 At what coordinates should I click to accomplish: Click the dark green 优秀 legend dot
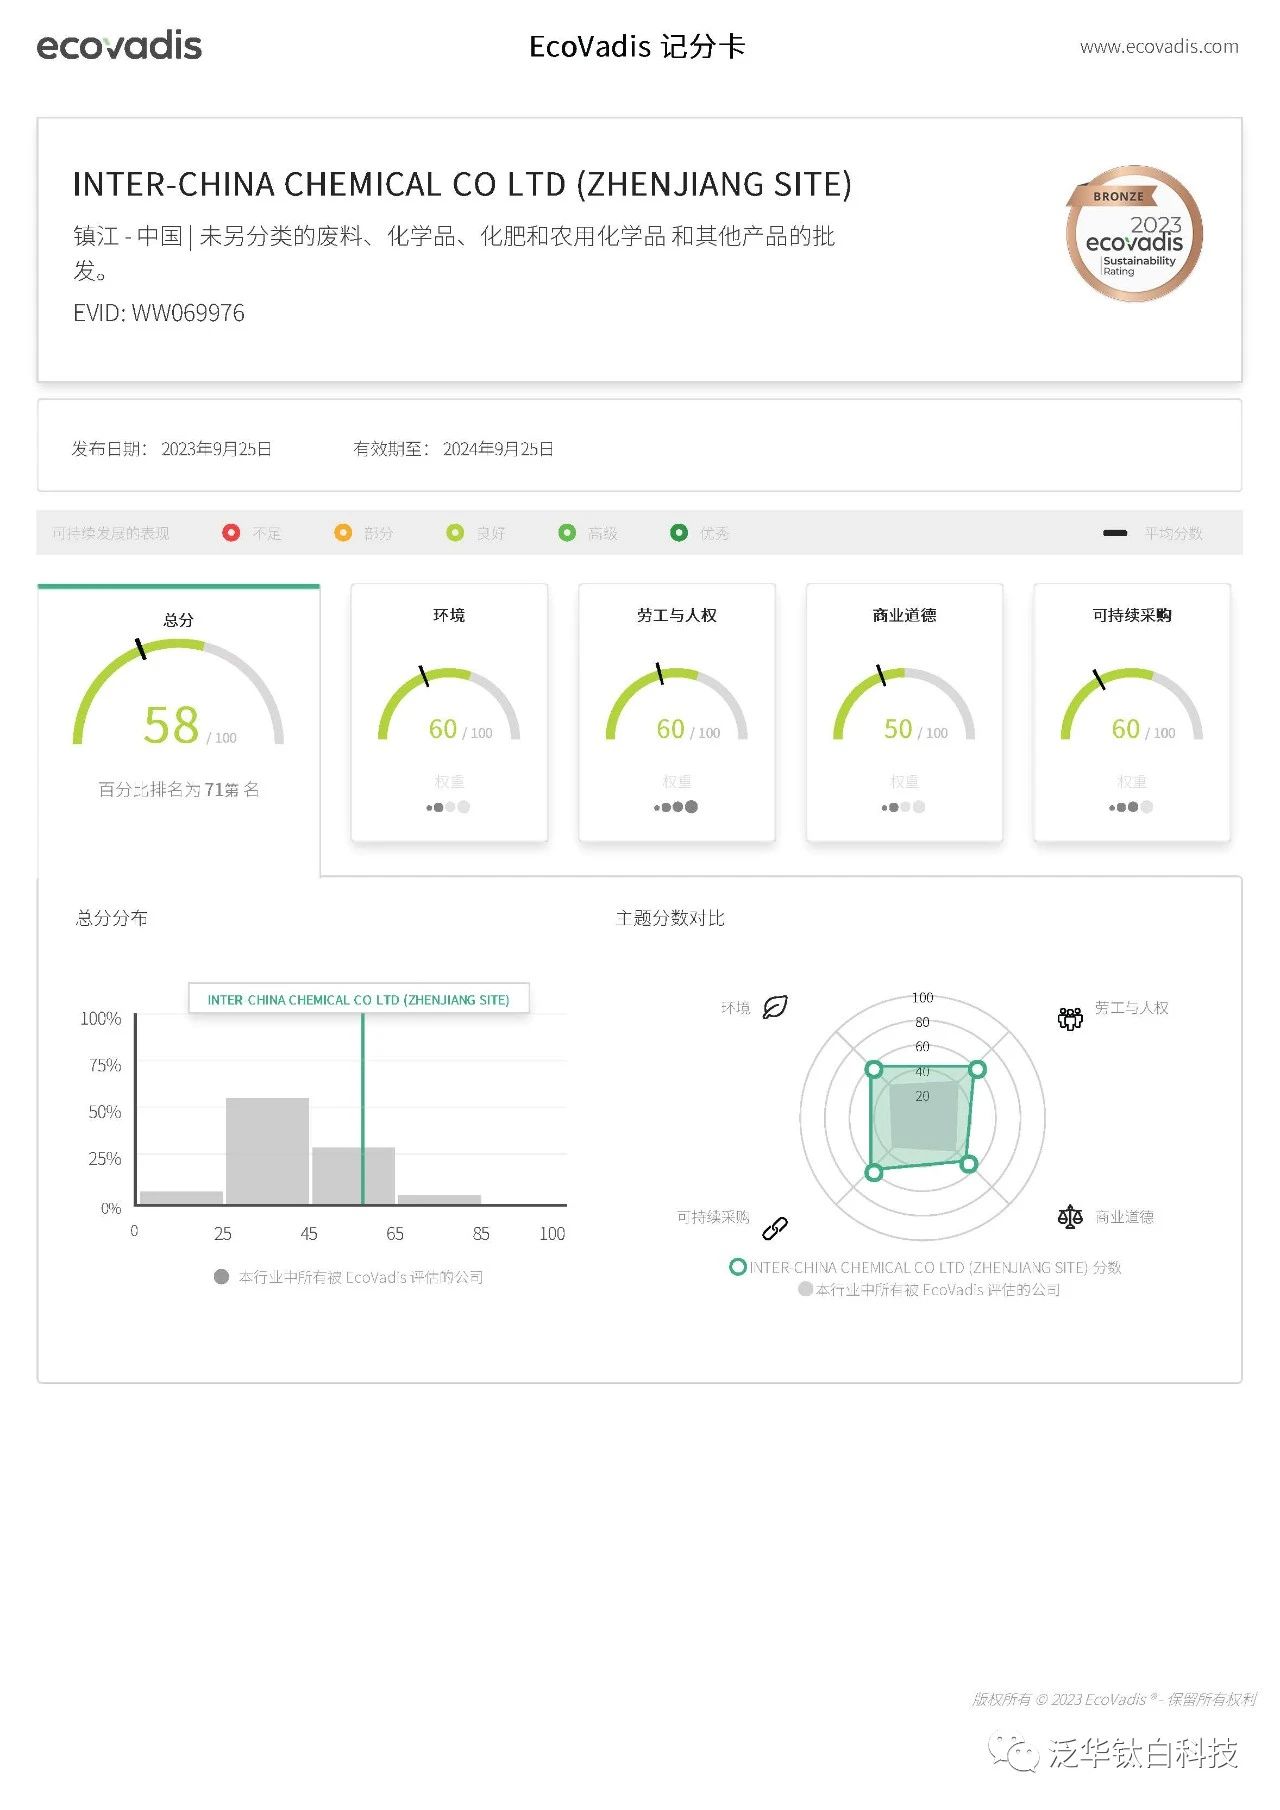pyautogui.click(x=679, y=533)
